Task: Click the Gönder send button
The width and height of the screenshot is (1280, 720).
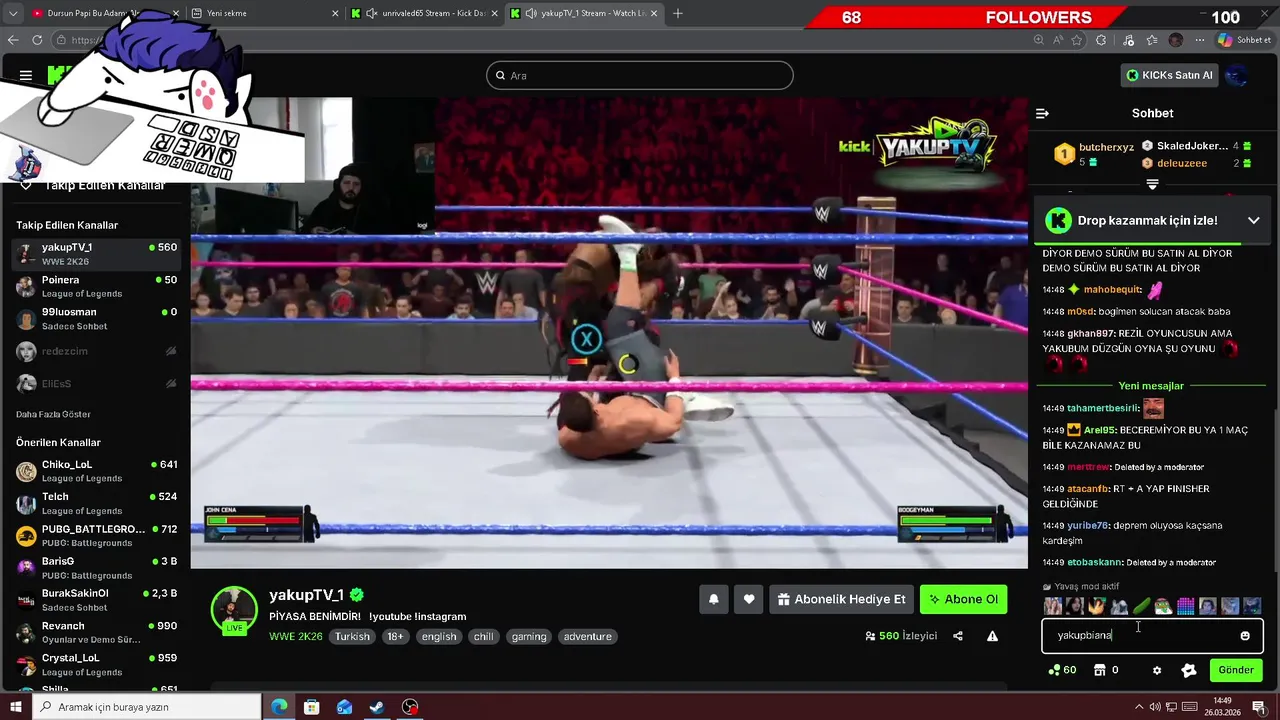Action: pos(1236,670)
